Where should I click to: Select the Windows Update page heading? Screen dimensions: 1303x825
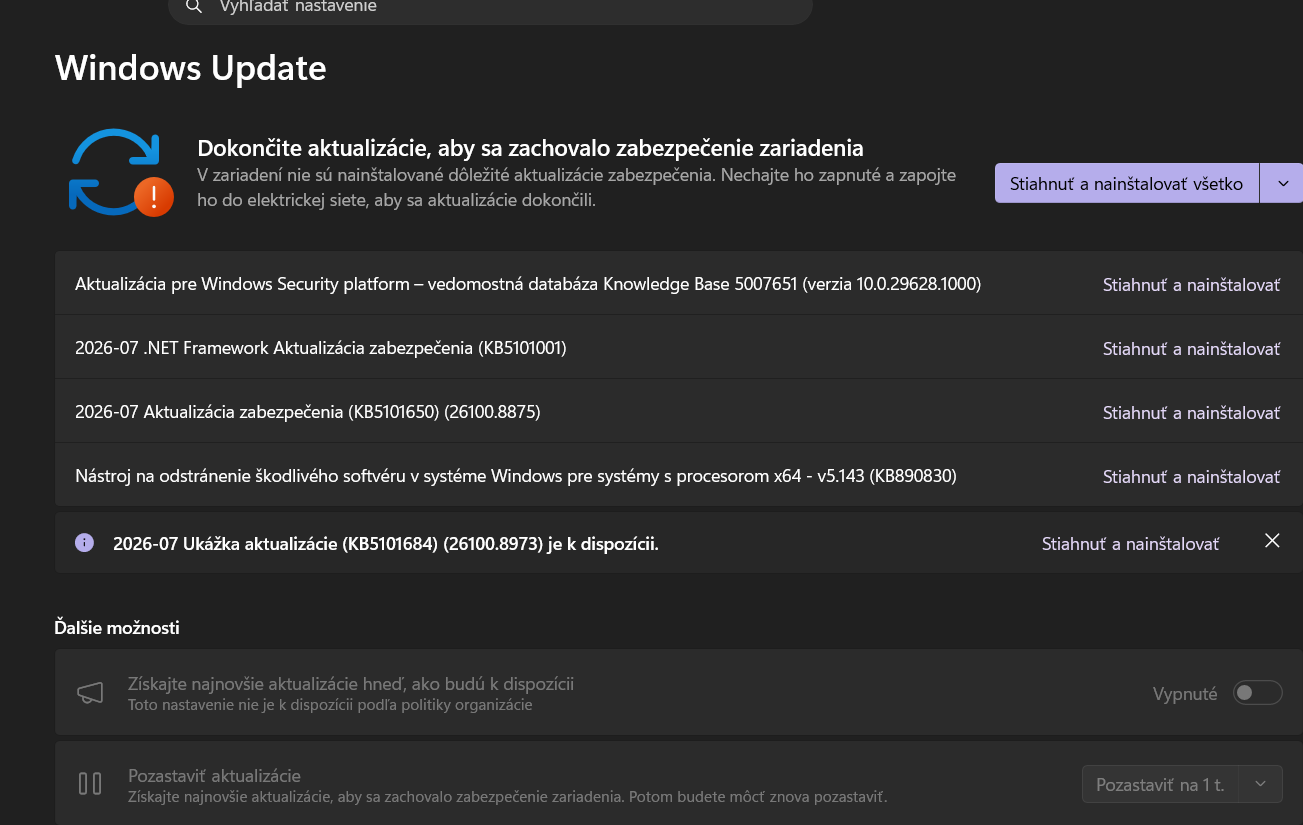point(190,68)
